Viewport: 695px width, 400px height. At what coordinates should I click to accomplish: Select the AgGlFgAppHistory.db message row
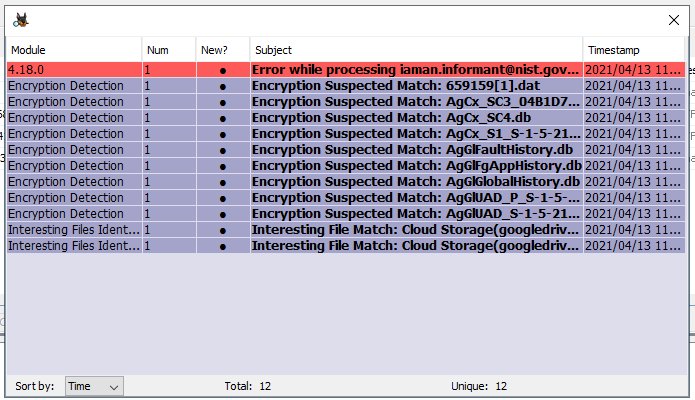pos(346,165)
